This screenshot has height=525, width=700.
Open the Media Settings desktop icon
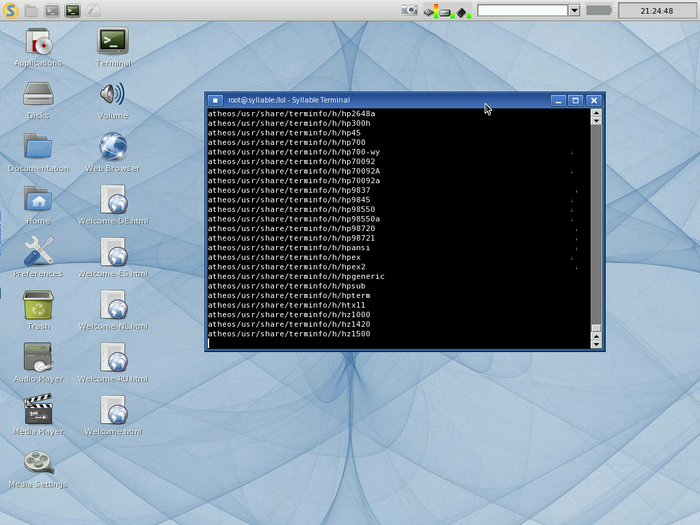tap(38, 463)
